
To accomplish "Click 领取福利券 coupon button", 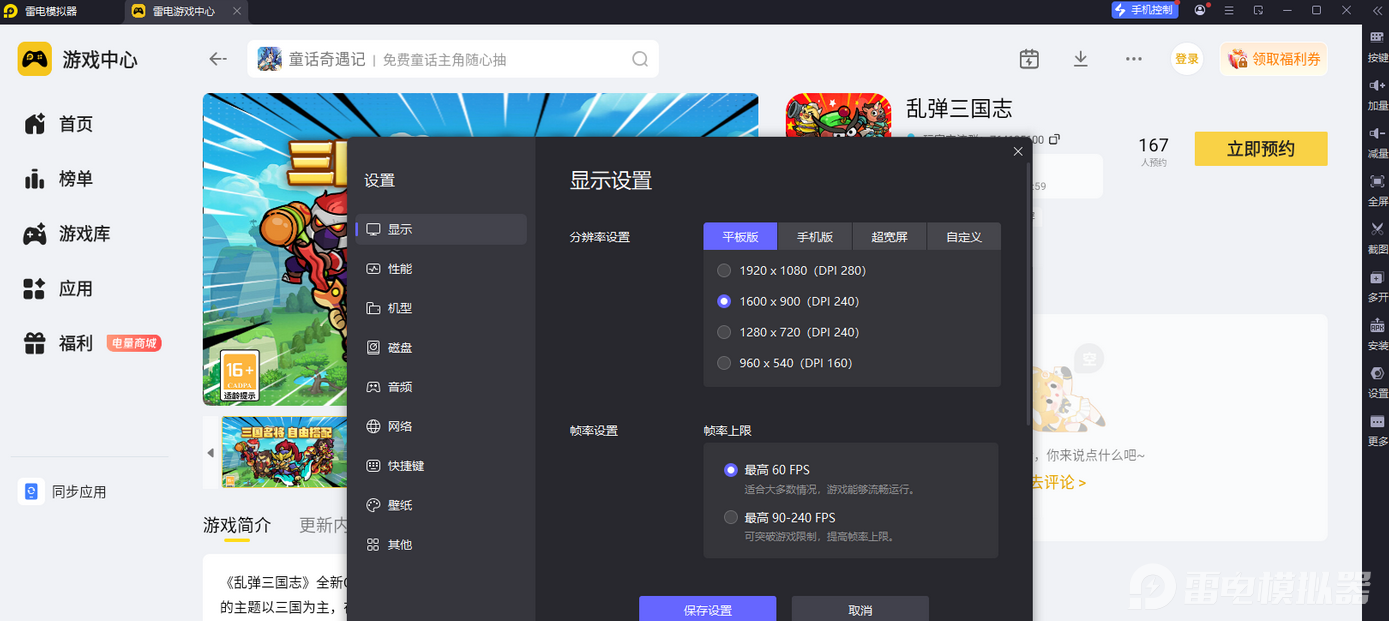I will pos(1274,59).
